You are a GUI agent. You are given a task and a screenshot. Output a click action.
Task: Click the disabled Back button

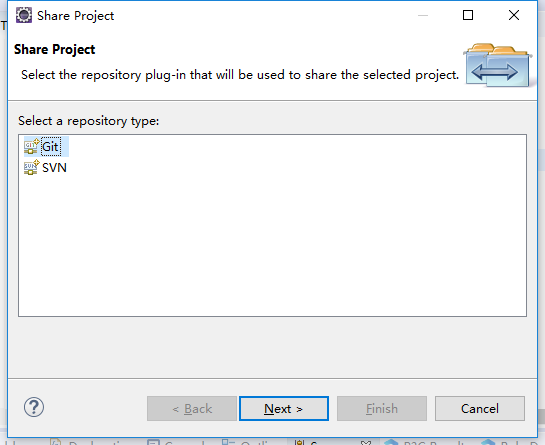pos(192,408)
